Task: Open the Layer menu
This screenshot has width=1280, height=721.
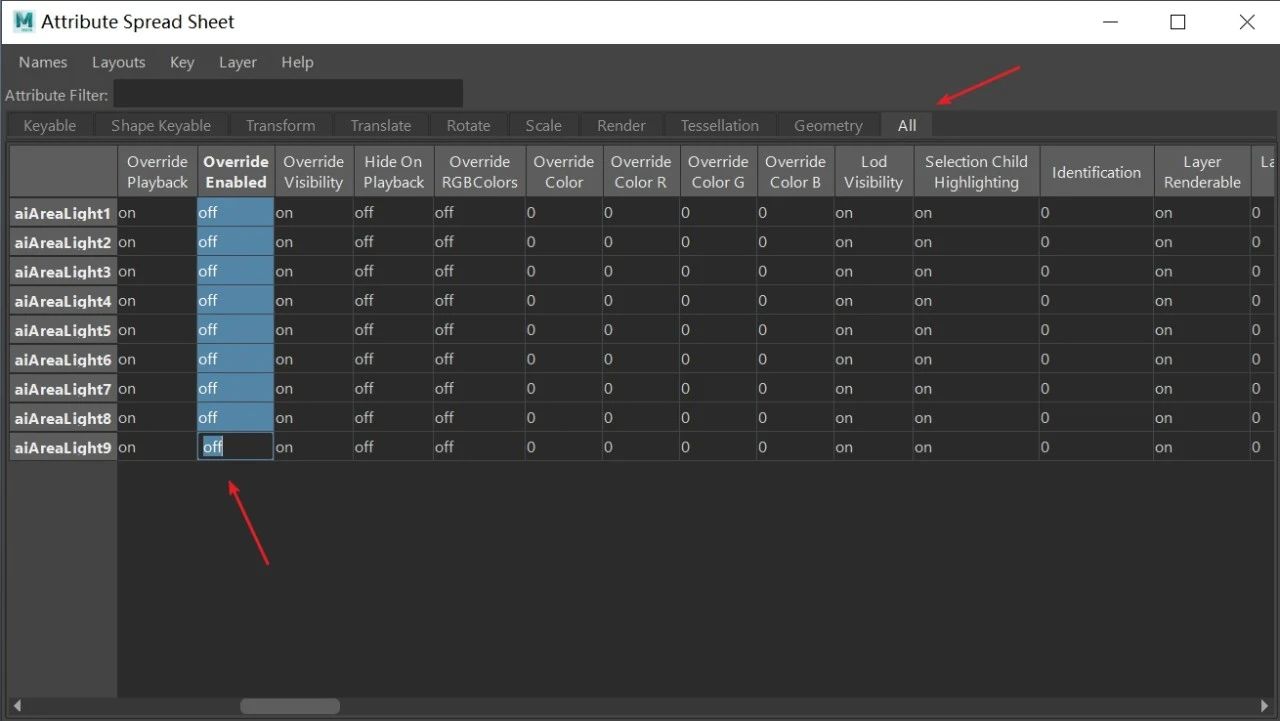Action: 238,62
